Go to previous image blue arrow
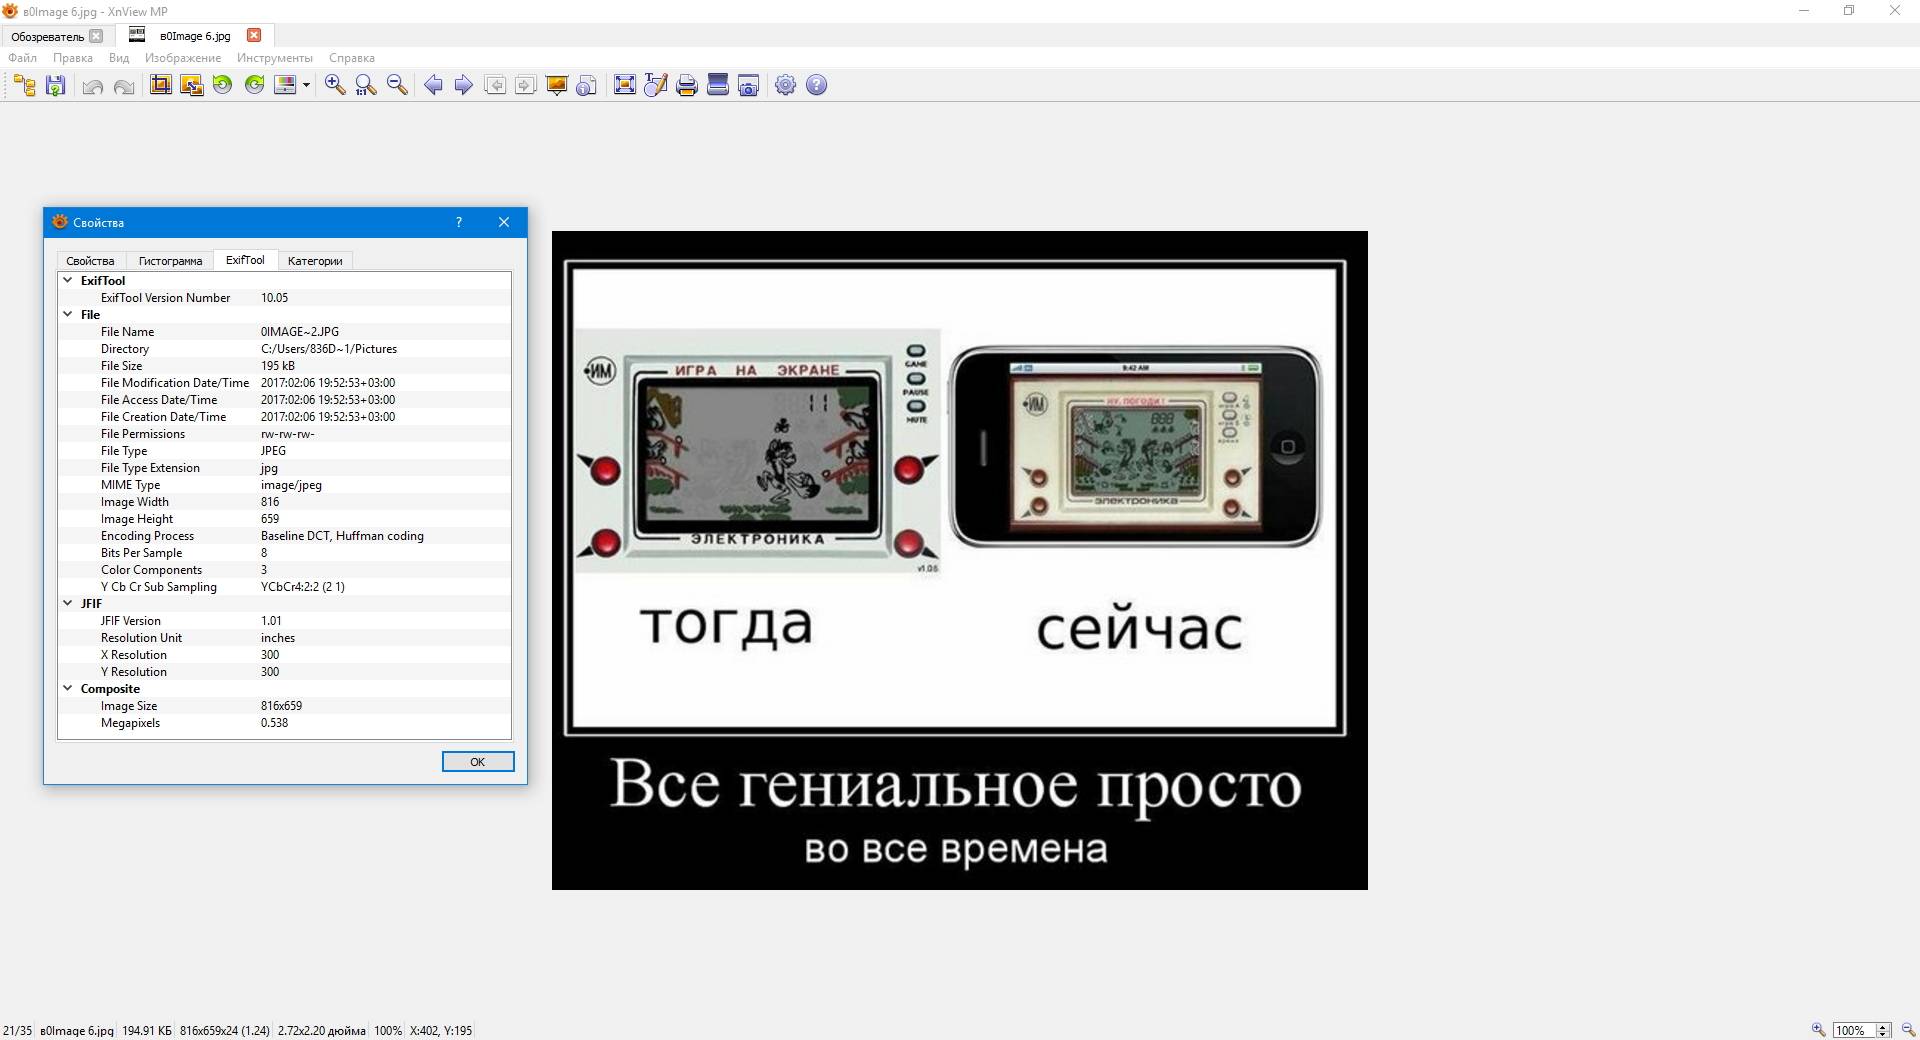Screen dimensions: 1920x1040 point(433,85)
